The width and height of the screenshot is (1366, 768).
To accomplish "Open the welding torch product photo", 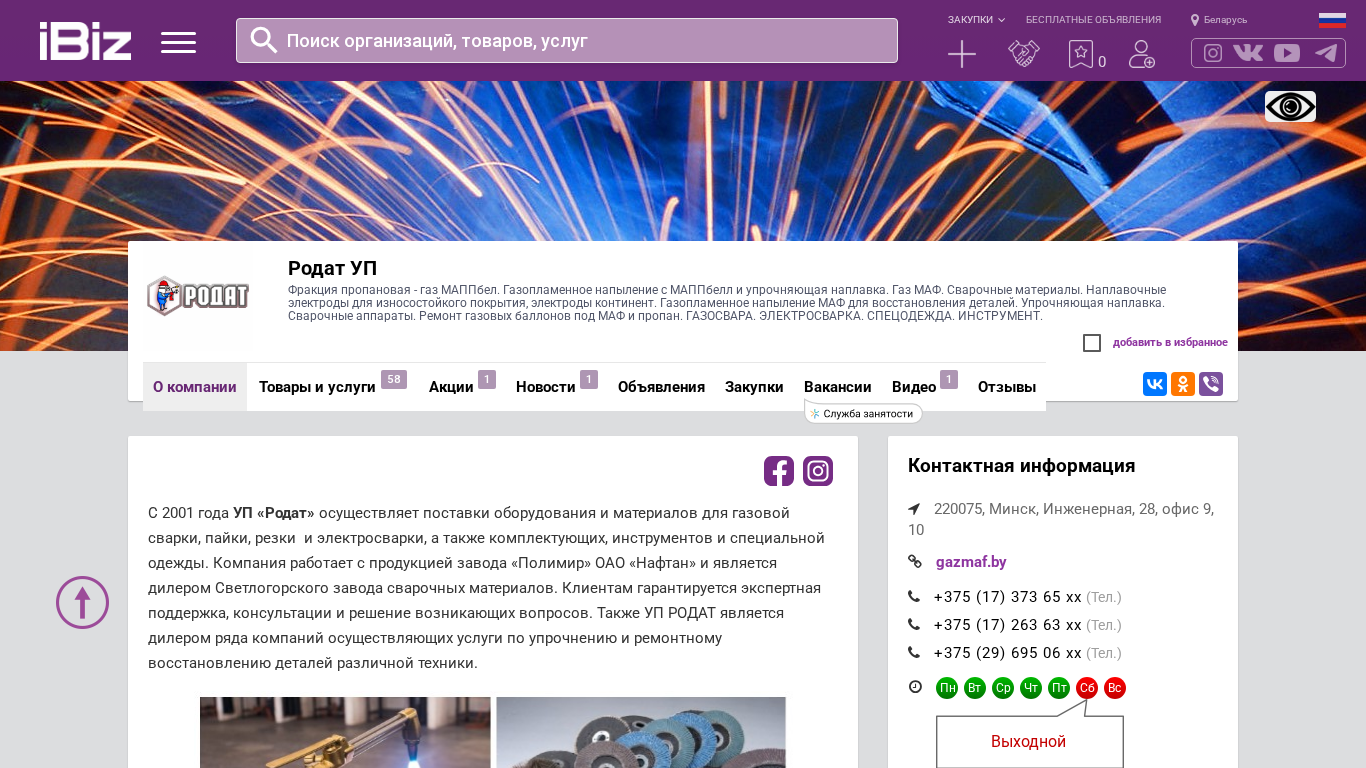I will (345, 732).
